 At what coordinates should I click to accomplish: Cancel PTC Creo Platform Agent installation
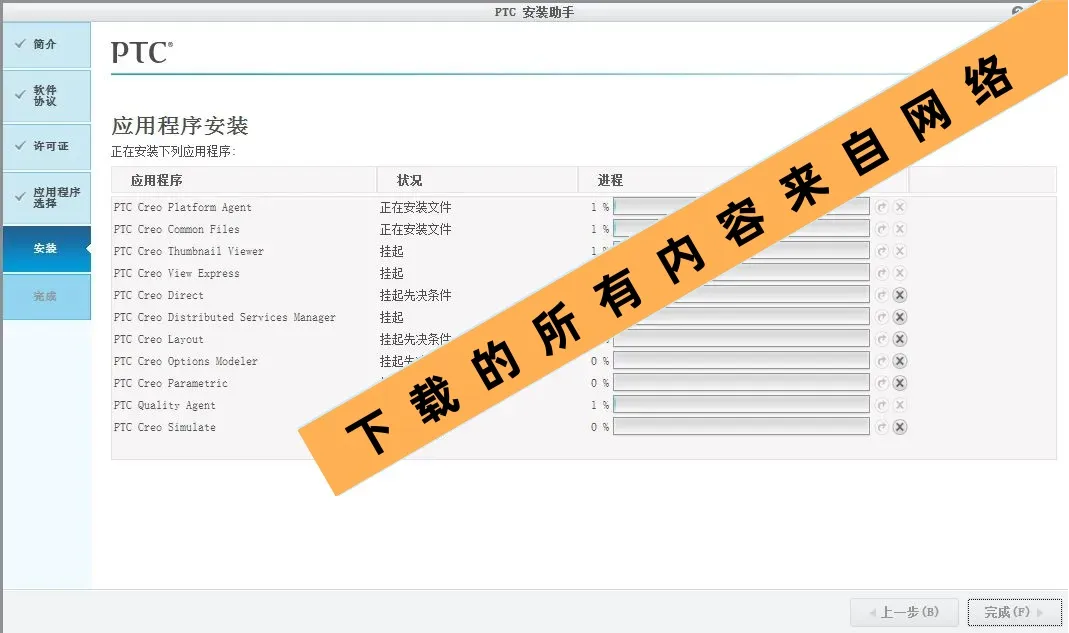(900, 207)
